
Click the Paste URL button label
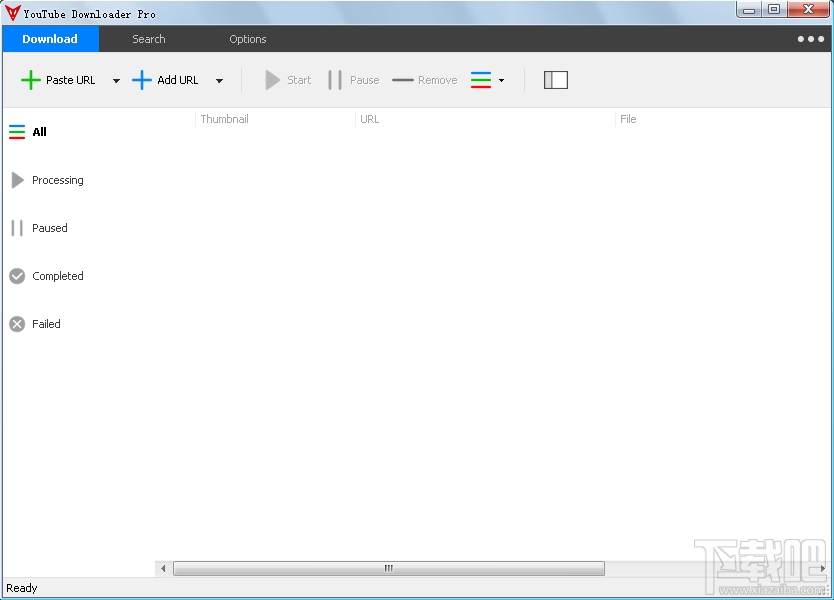pyautogui.click(x=71, y=80)
